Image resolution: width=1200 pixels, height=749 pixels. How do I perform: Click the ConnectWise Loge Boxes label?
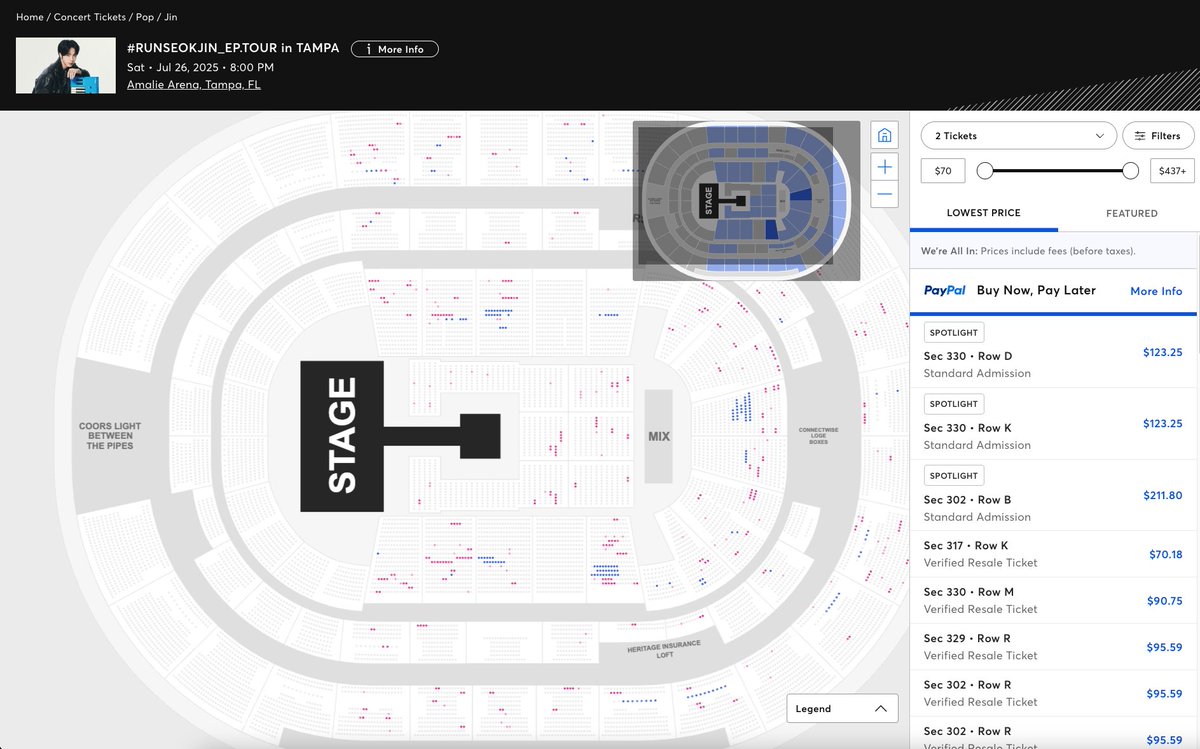[x=818, y=436]
